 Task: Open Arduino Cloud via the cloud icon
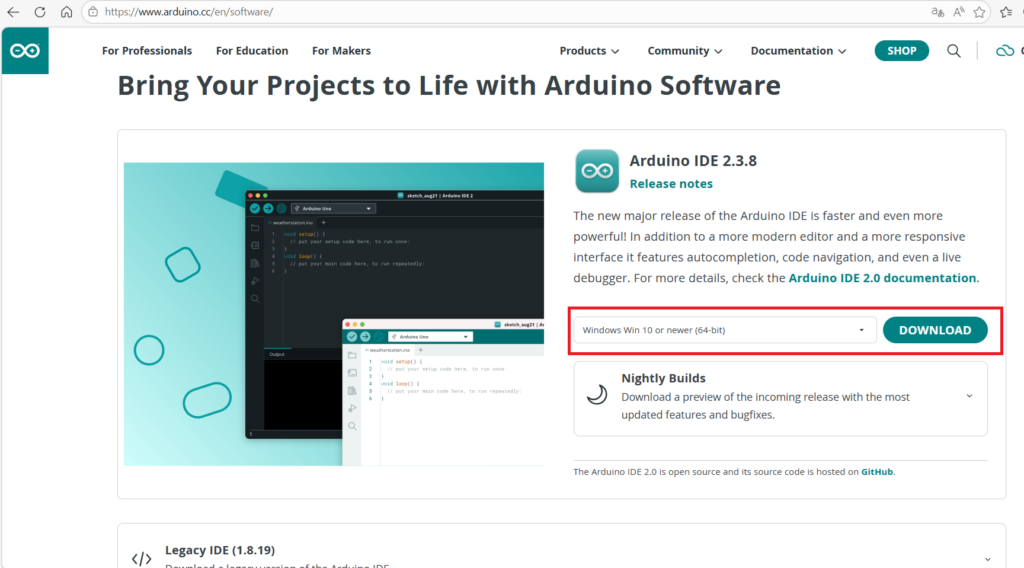click(x=1004, y=51)
